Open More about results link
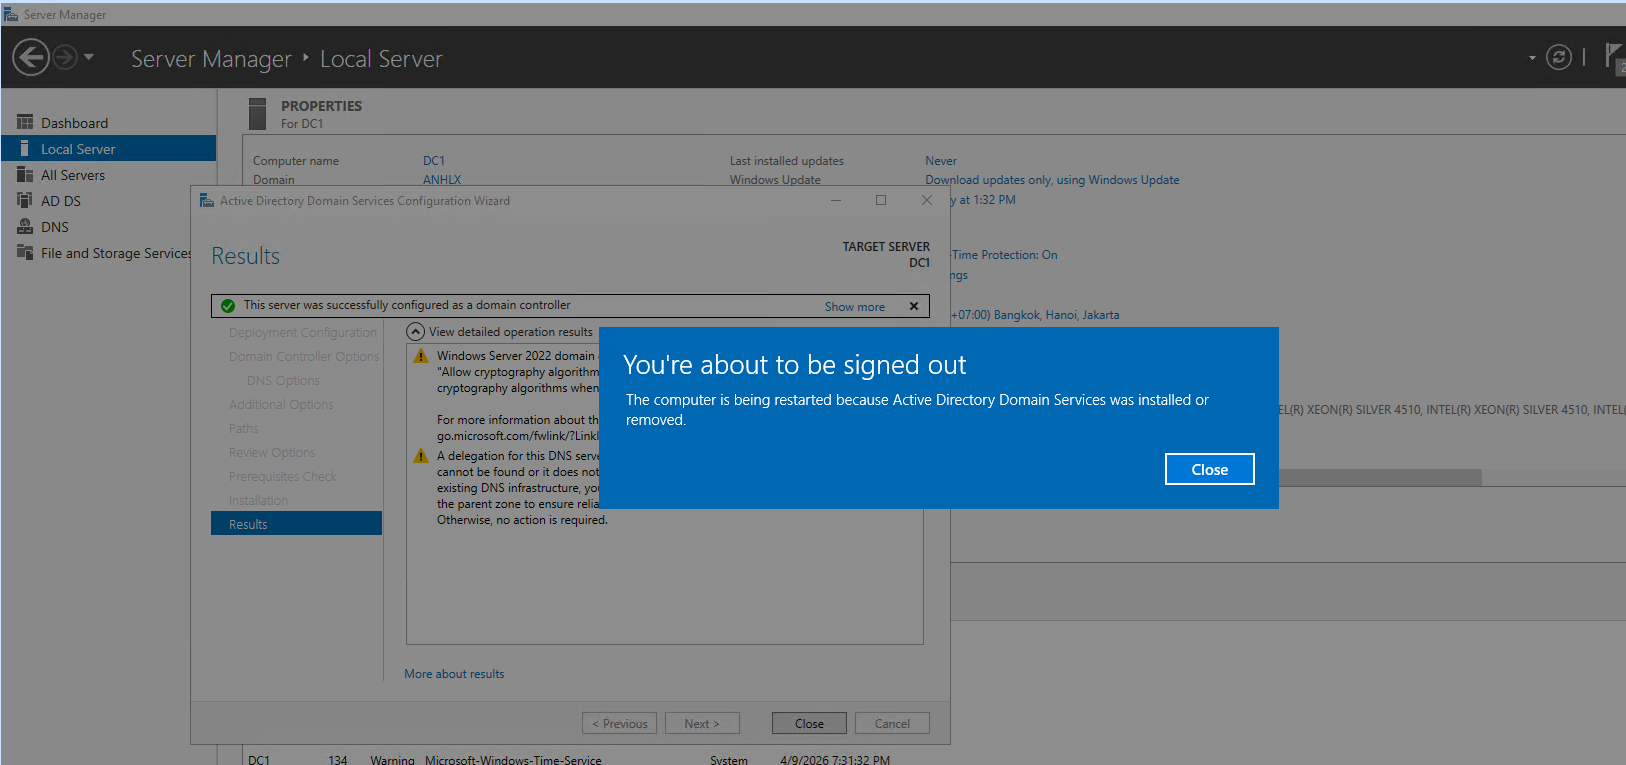 point(454,674)
